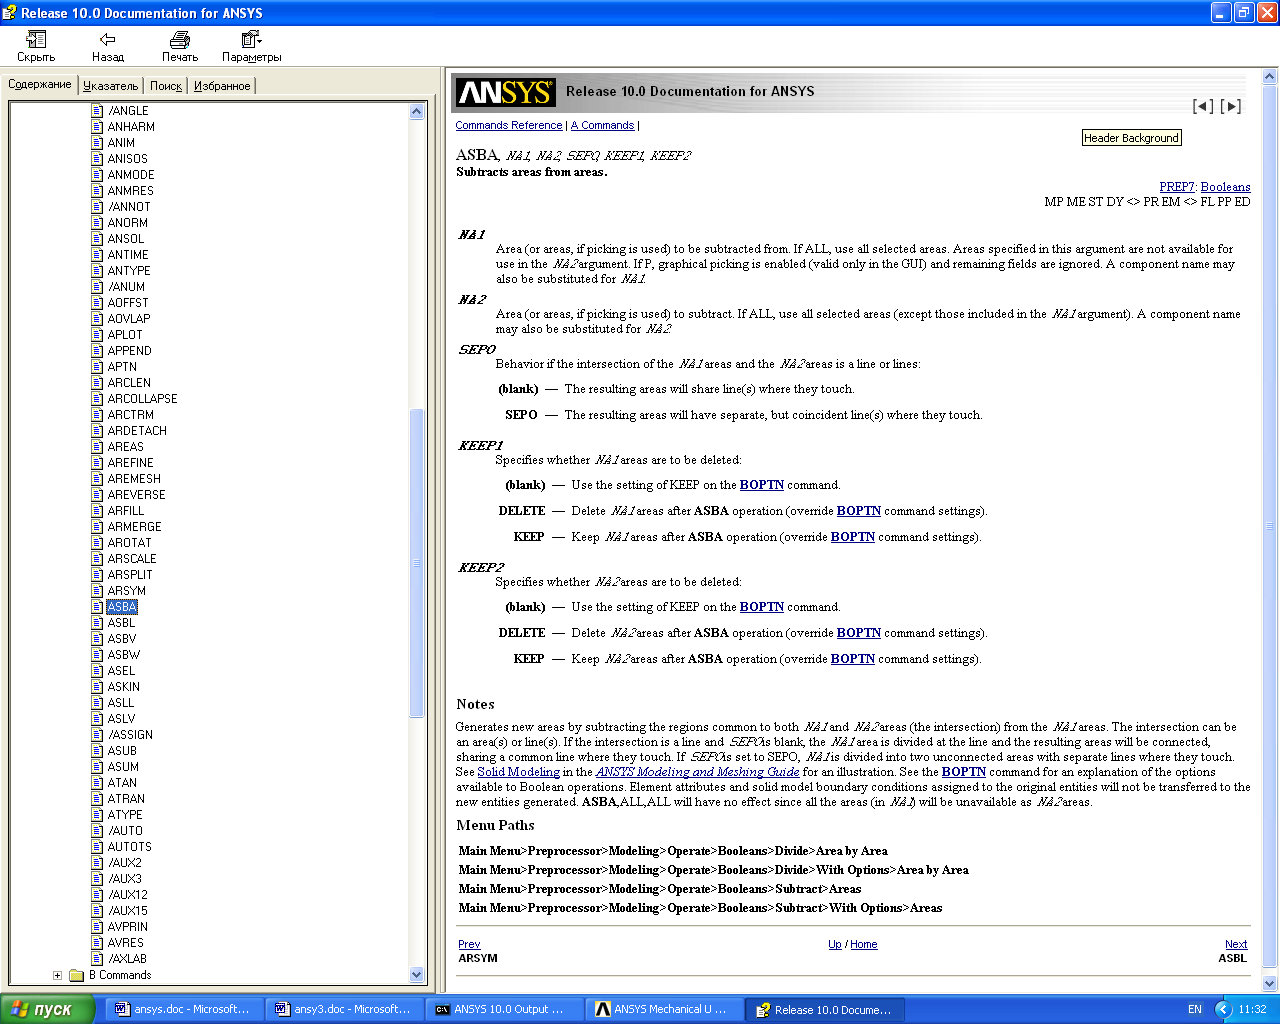Image resolution: width=1280 pixels, height=1024 pixels.
Task: Select ASKIN in the contents tree
Action: pos(124,687)
